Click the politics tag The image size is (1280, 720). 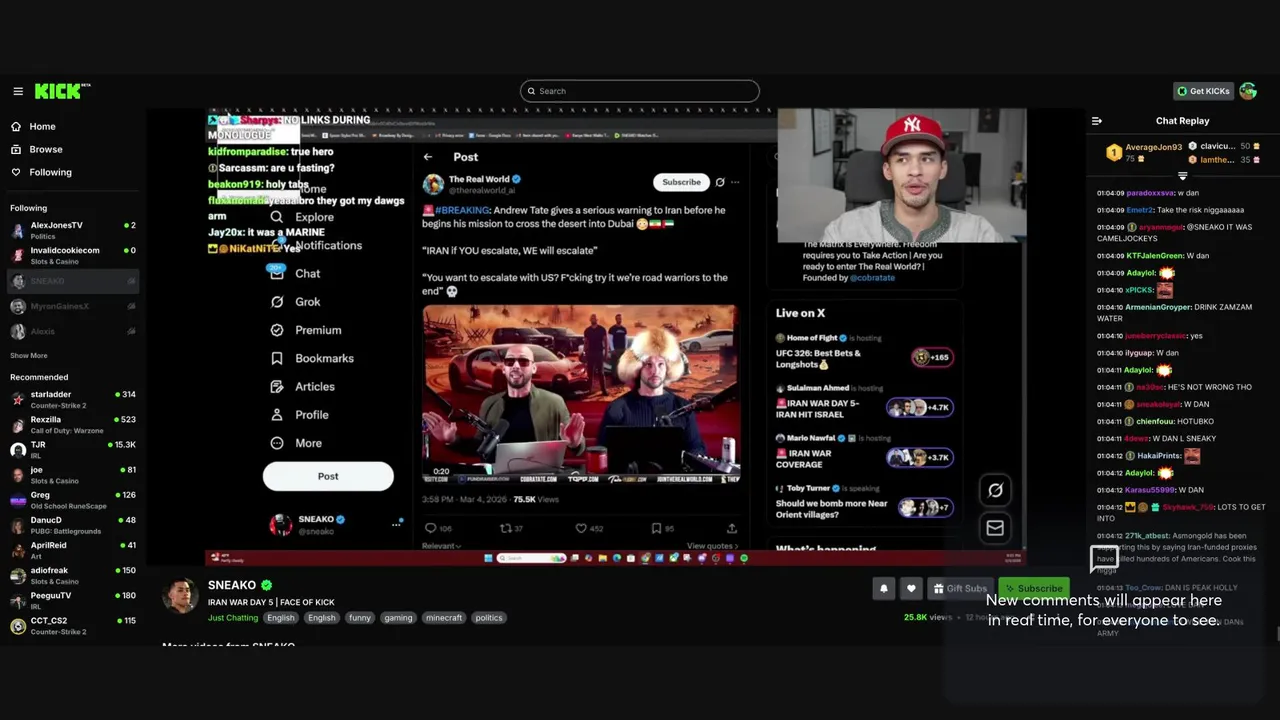point(489,618)
